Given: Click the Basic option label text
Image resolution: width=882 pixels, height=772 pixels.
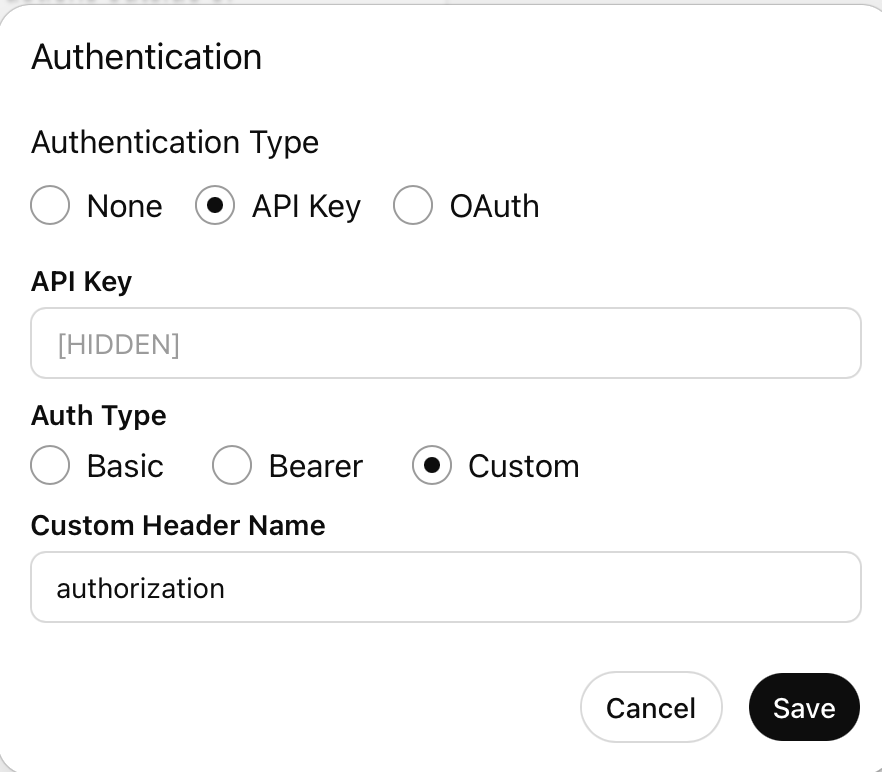Looking at the screenshot, I should click(x=125, y=466).
